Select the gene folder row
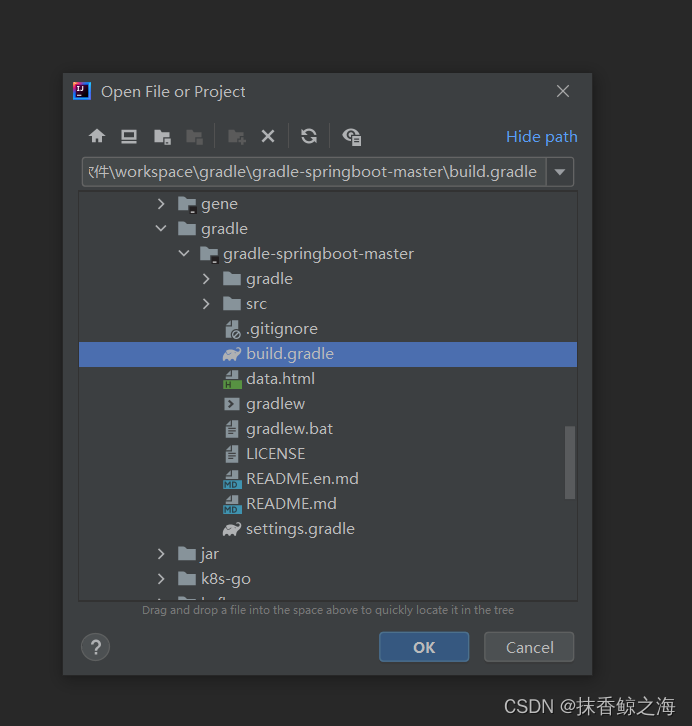This screenshot has height=726, width=692. tap(328, 204)
